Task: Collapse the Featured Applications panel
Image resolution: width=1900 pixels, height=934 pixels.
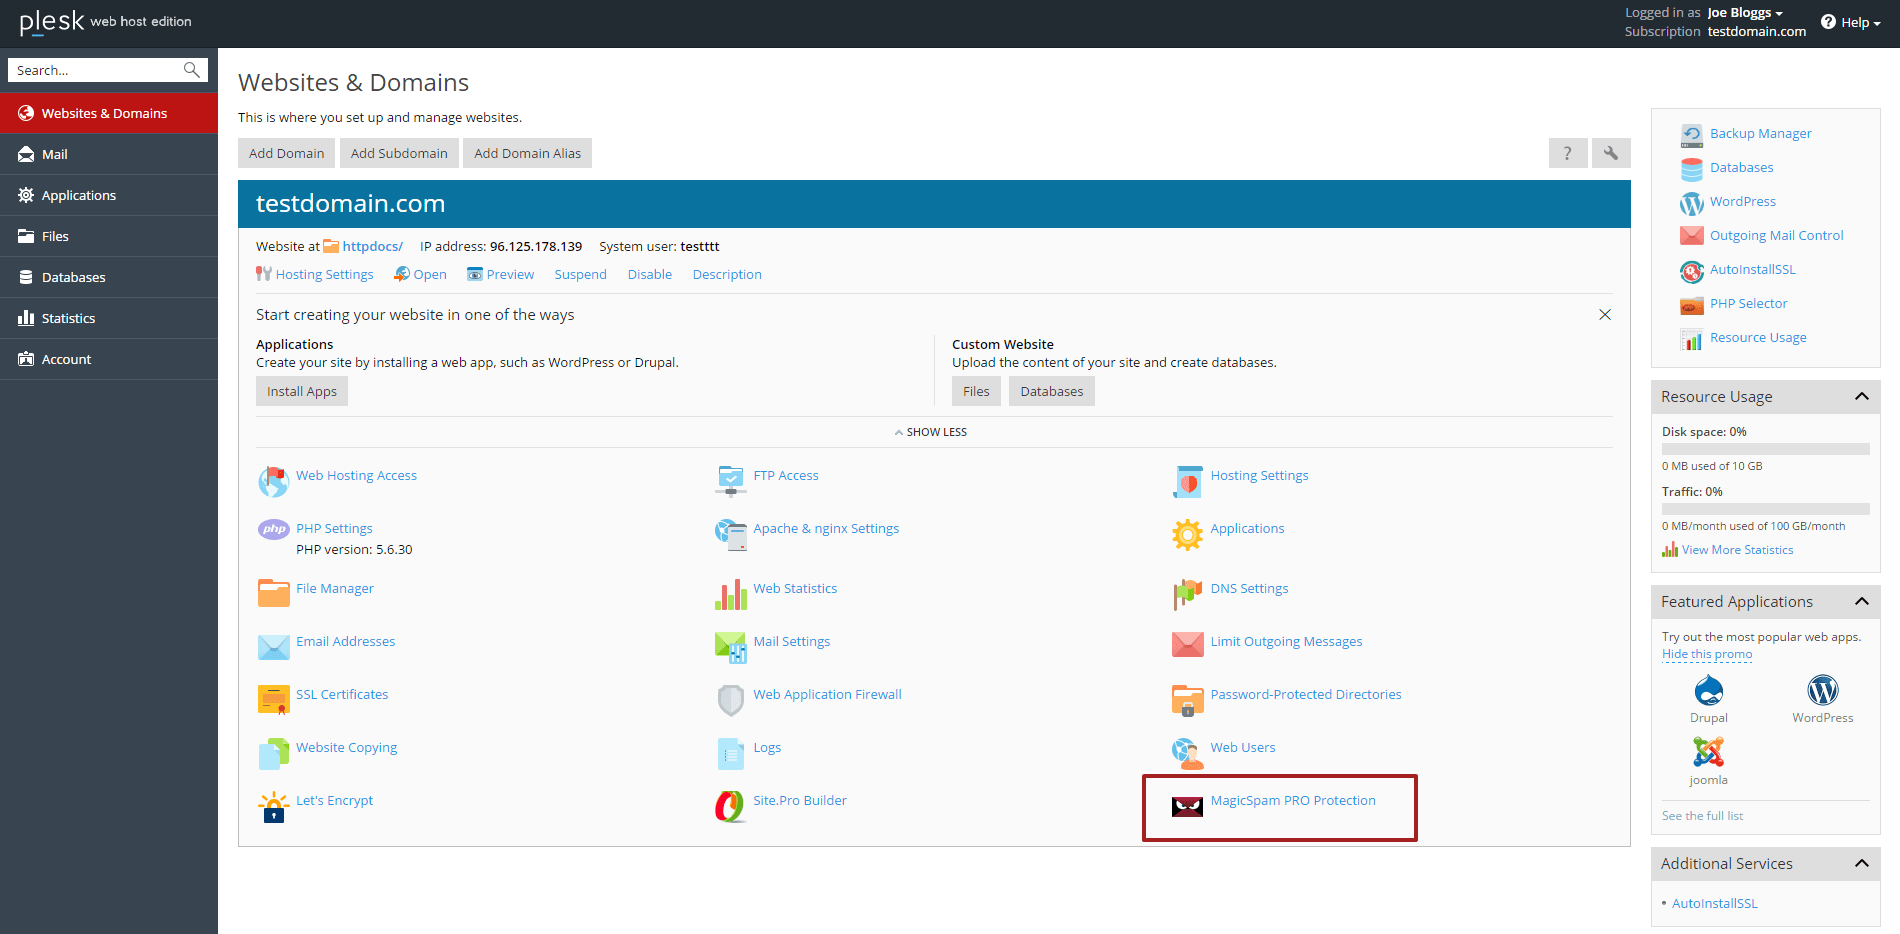Action: click(x=1862, y=601)
